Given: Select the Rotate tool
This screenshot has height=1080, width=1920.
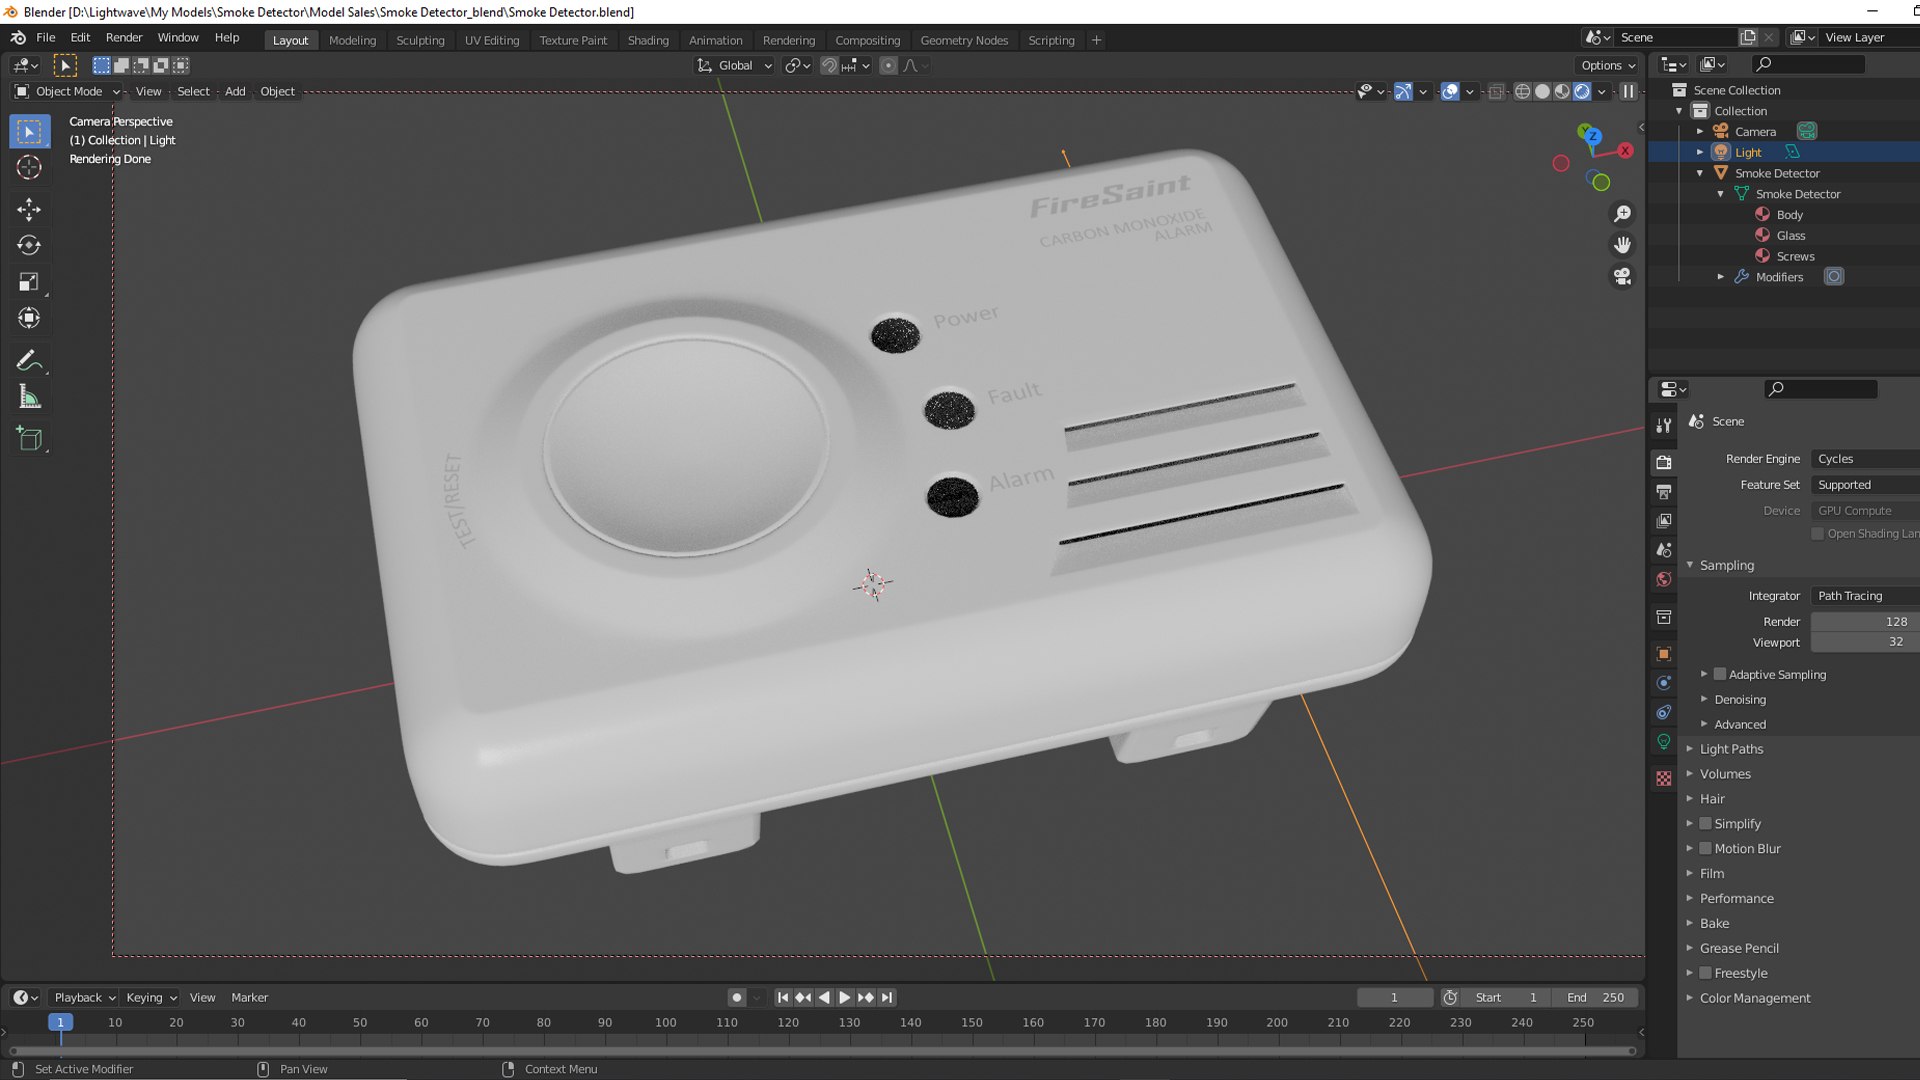Looking at the screenshot, I should (x=29, y=245).
